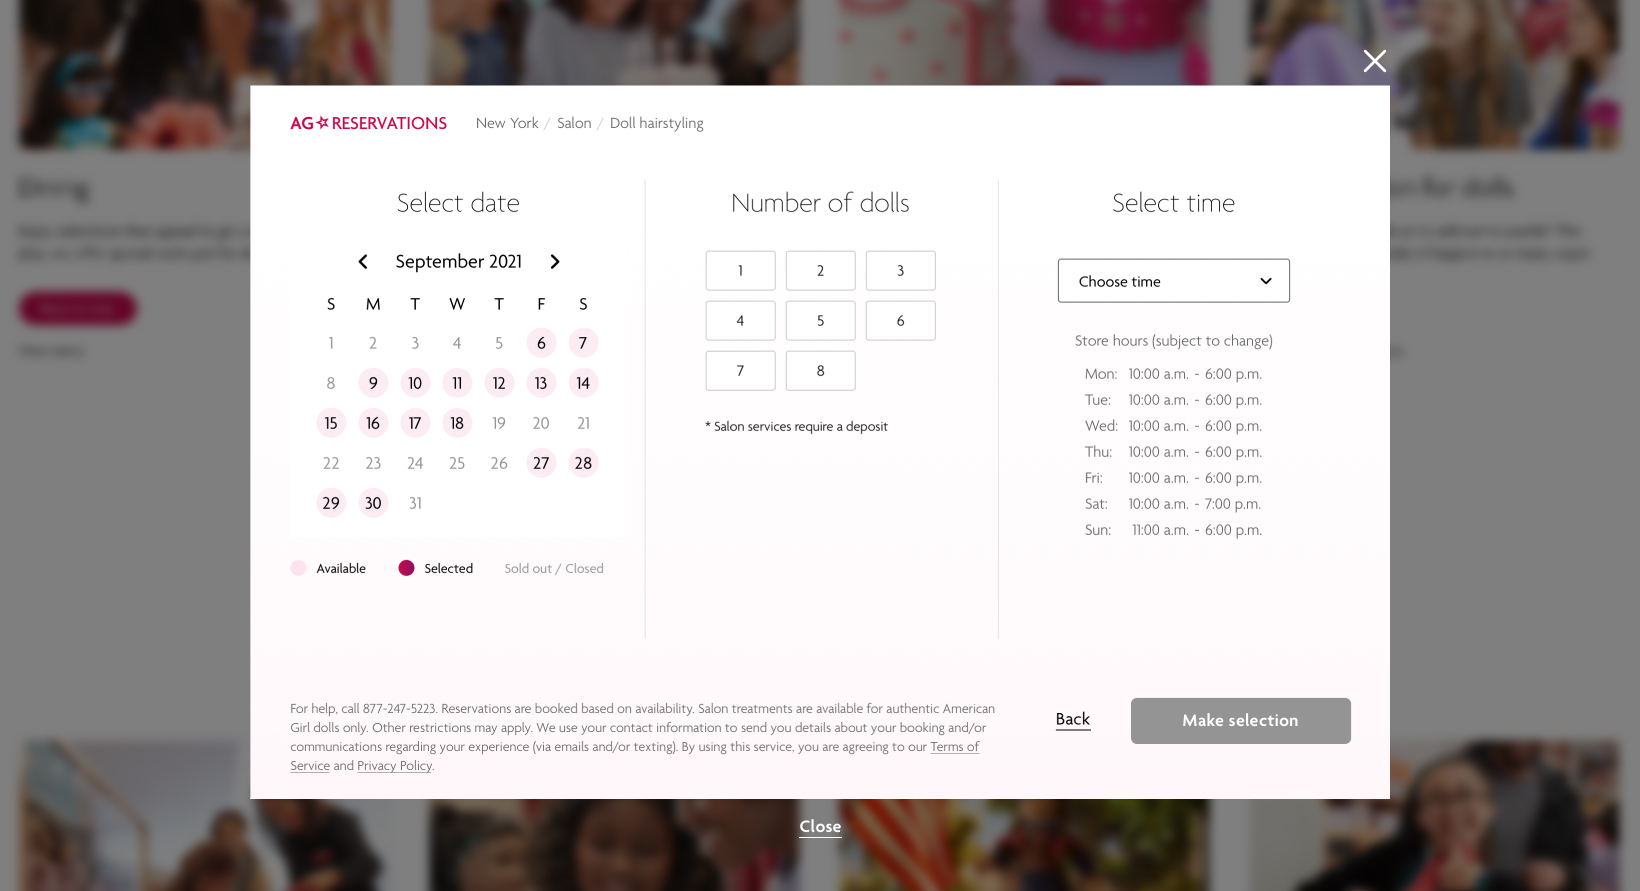Click the AG Reservations logo
This screenshot has height=891, width=1640.
pos(368,123)
